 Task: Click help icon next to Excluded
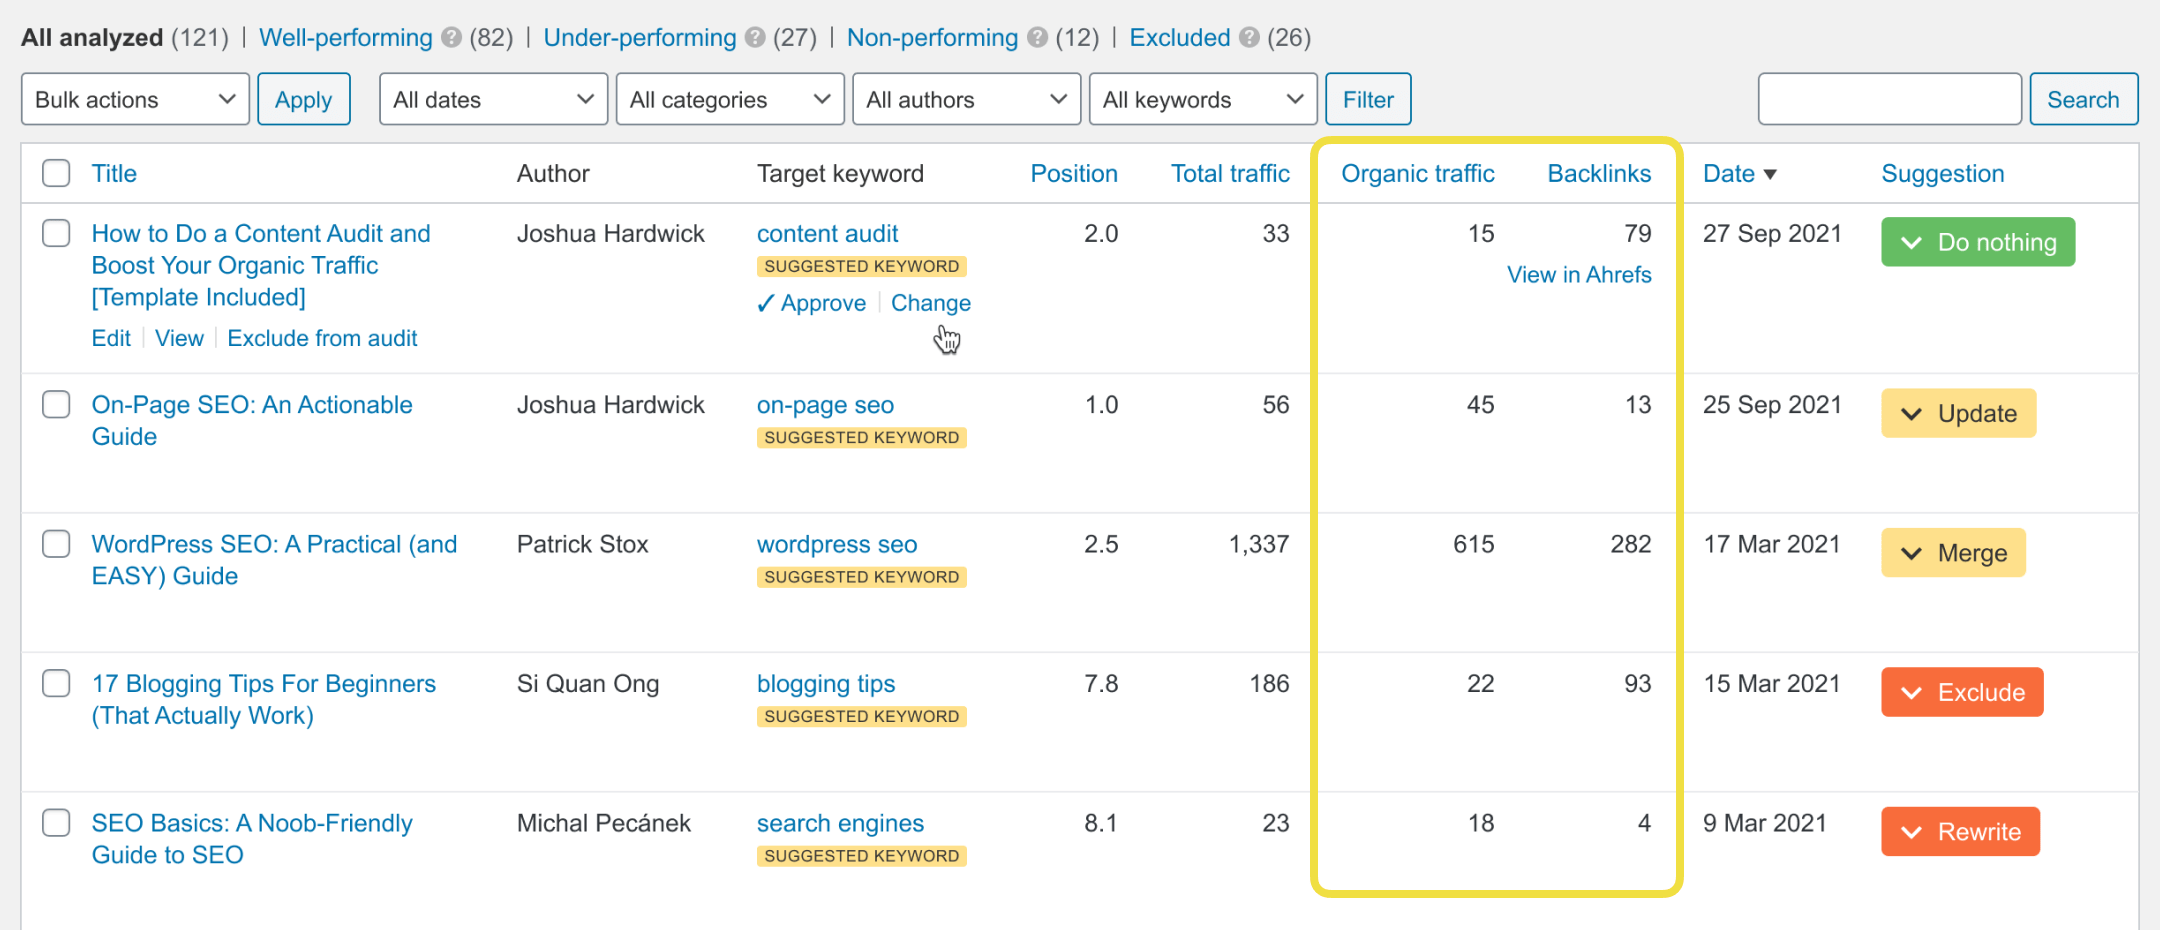click(x=1249, y=38)
